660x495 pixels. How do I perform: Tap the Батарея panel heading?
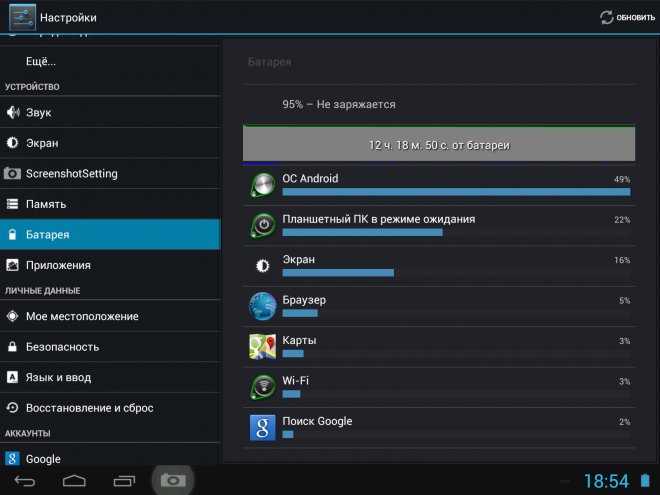tap(269, 62)
